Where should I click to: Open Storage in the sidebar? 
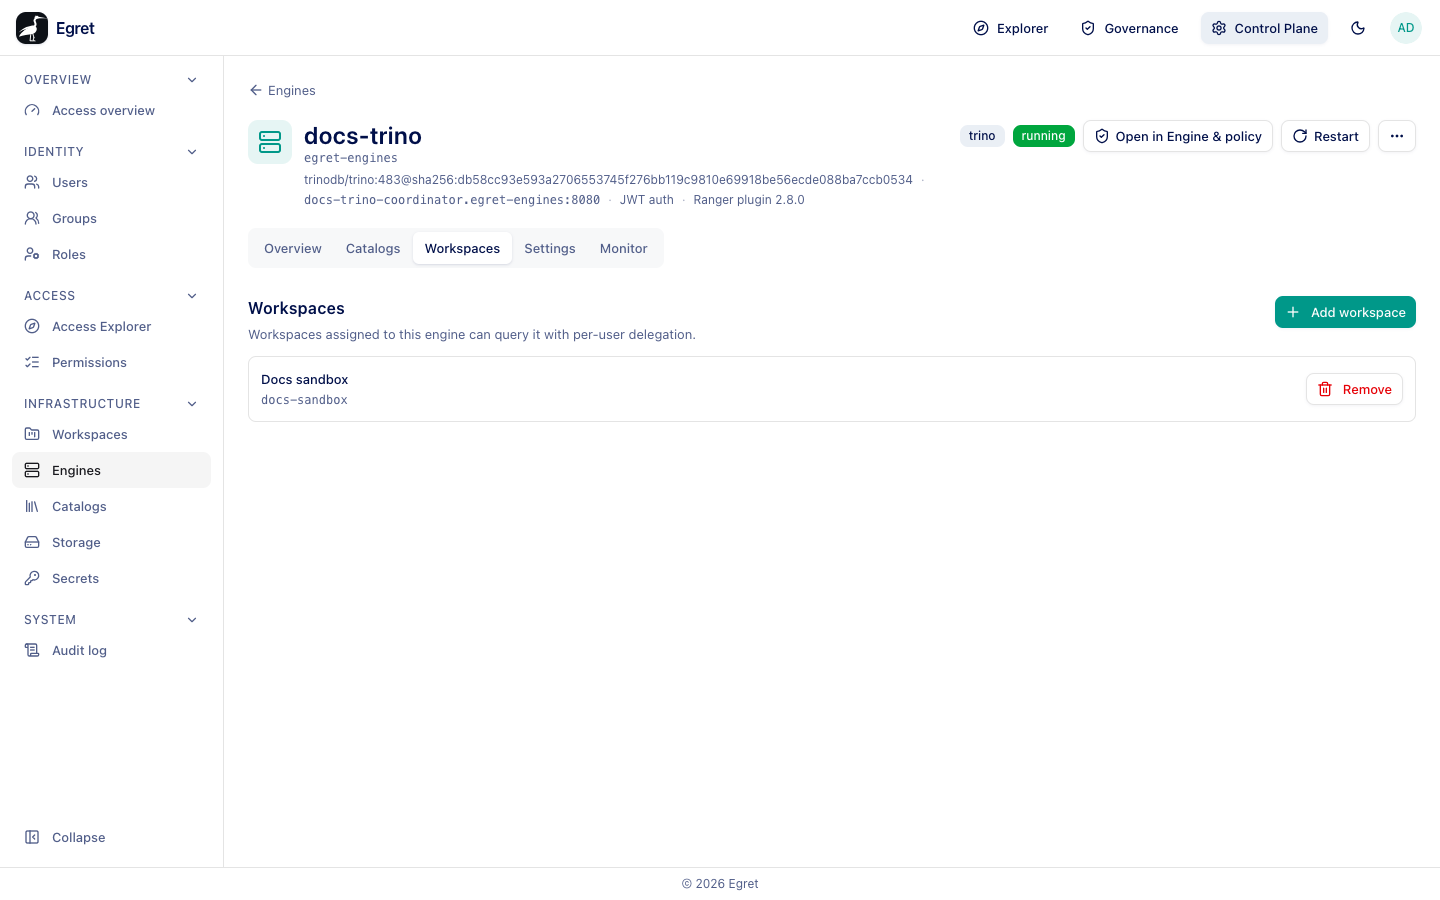pos(111,542)
